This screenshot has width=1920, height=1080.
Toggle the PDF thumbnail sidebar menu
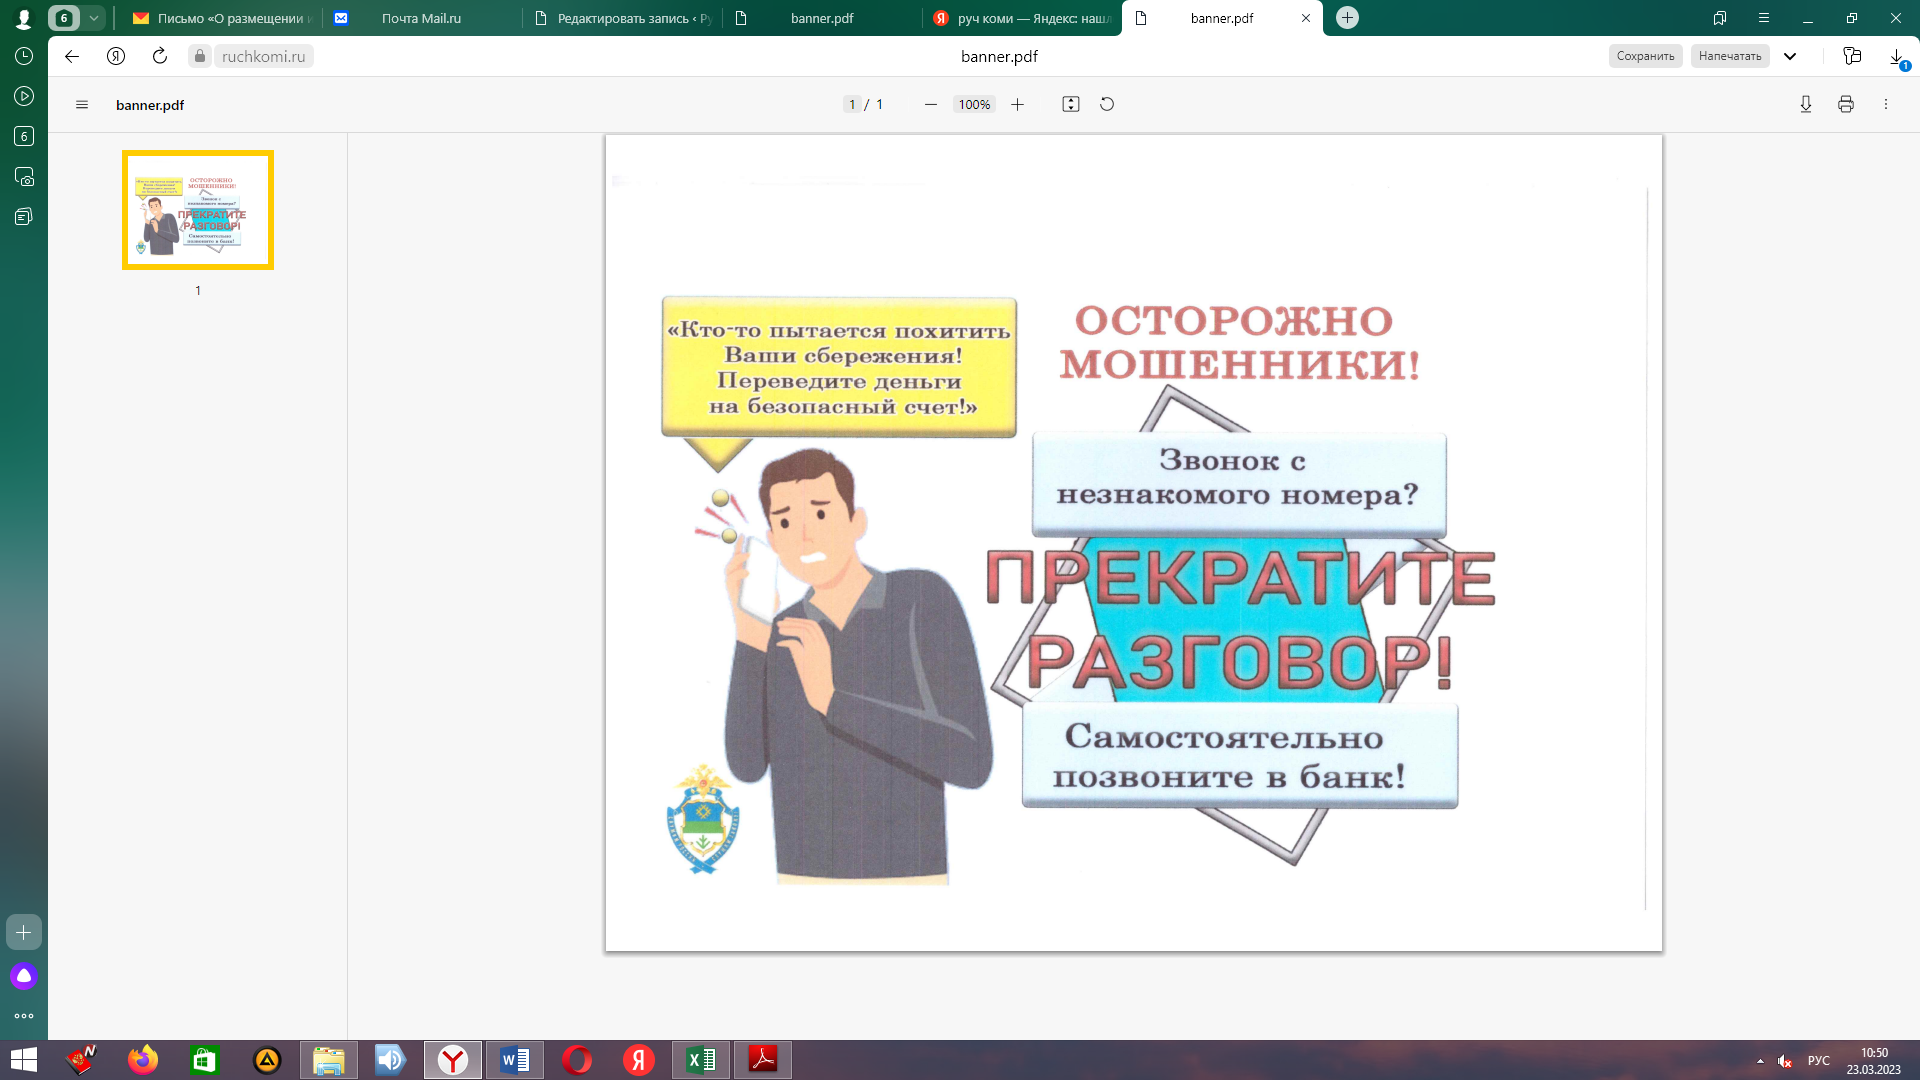[82, 105]
